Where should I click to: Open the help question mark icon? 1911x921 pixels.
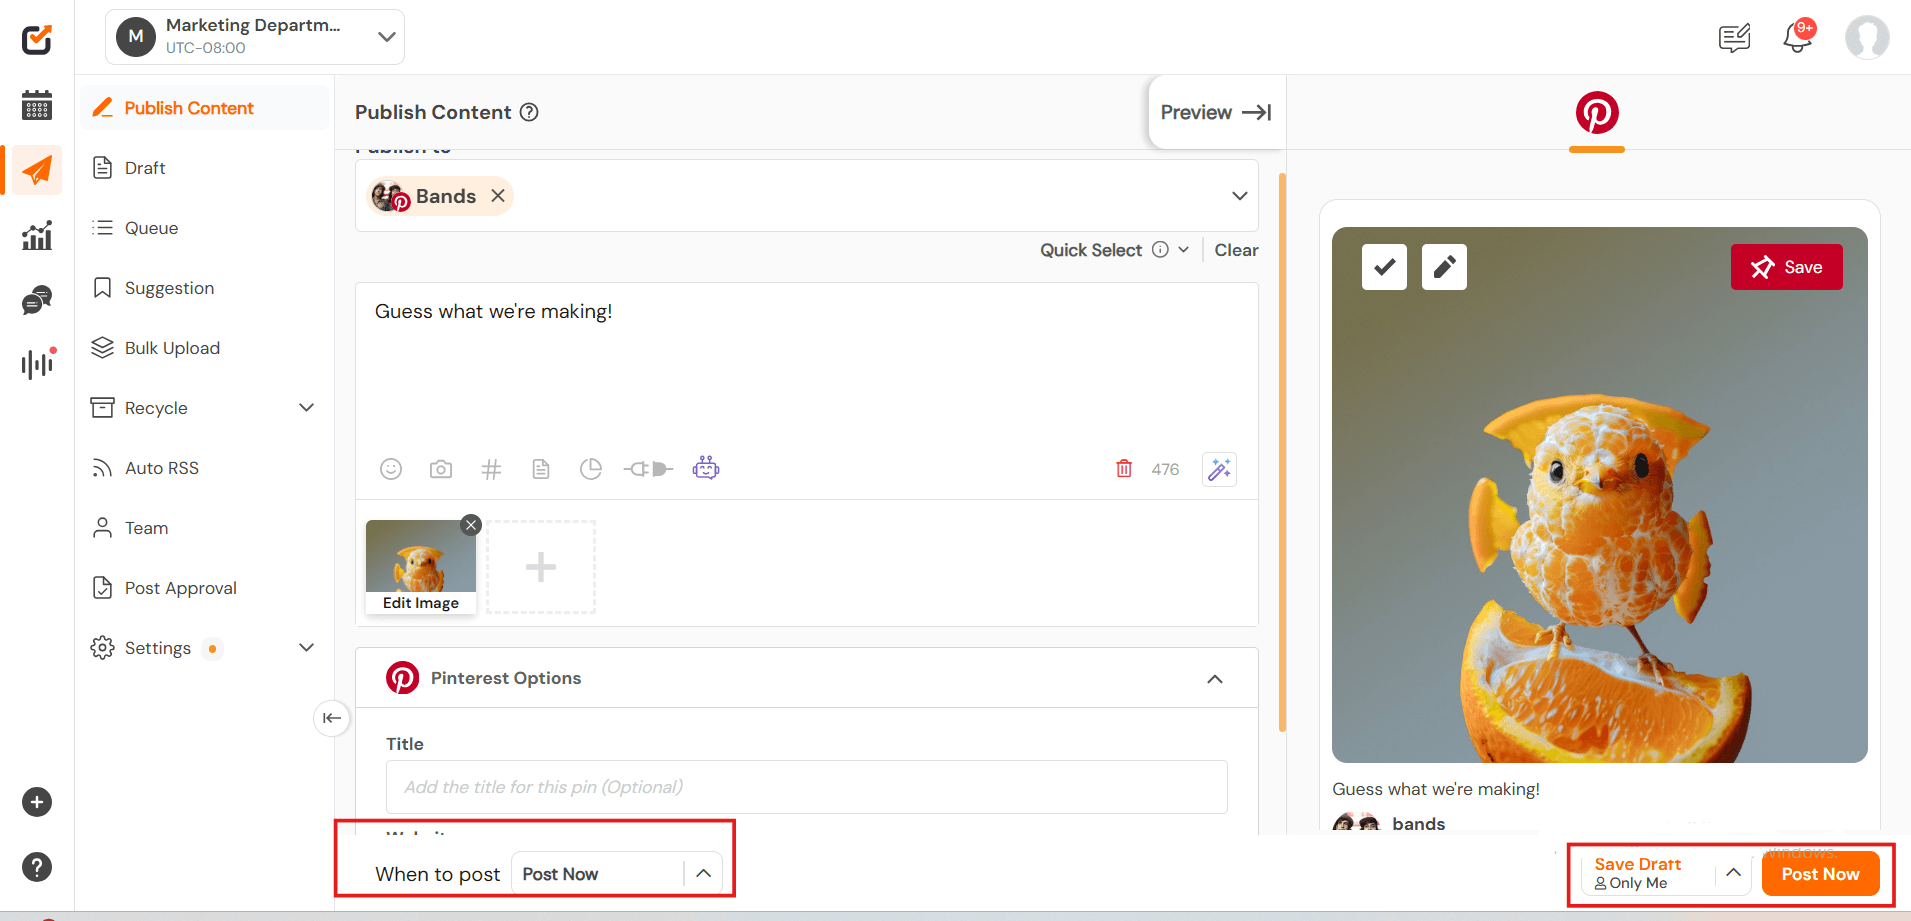click(x=37, y=867)
